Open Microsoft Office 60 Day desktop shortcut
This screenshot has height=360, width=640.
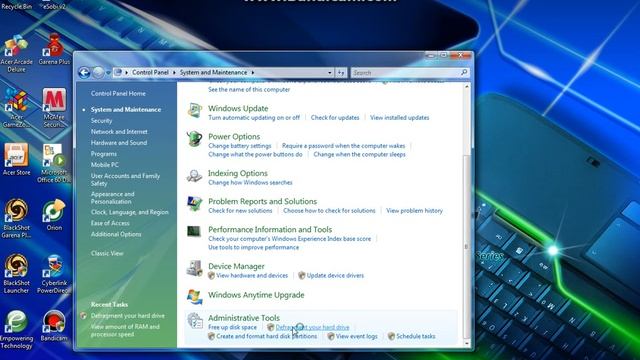point(54,163)
